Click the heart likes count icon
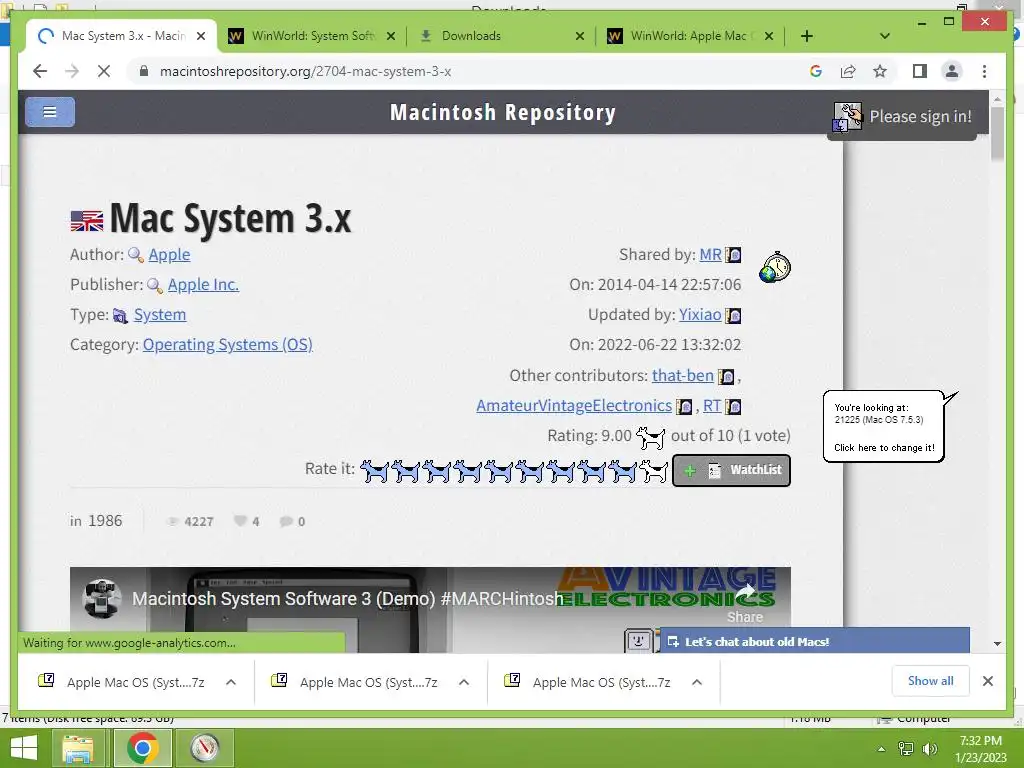 (241, 520)
